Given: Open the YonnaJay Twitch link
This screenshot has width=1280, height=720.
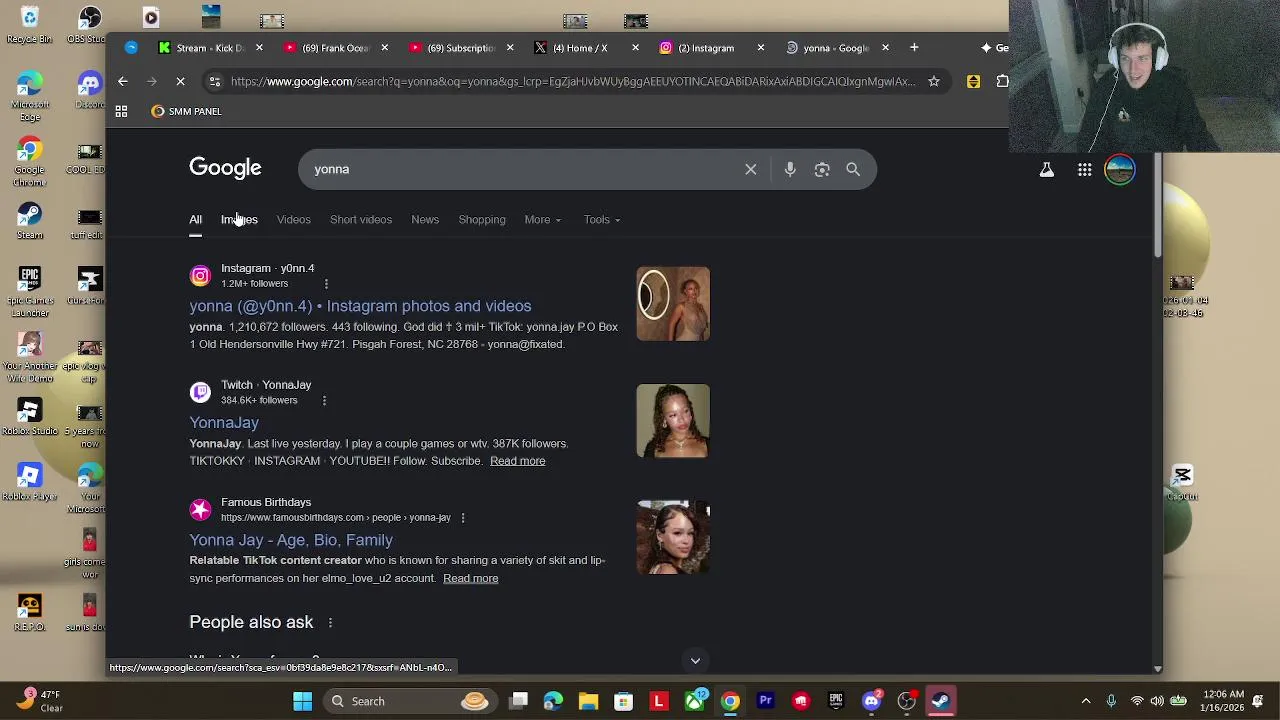Looking at the screenshot, I should (x=224, y=423).
